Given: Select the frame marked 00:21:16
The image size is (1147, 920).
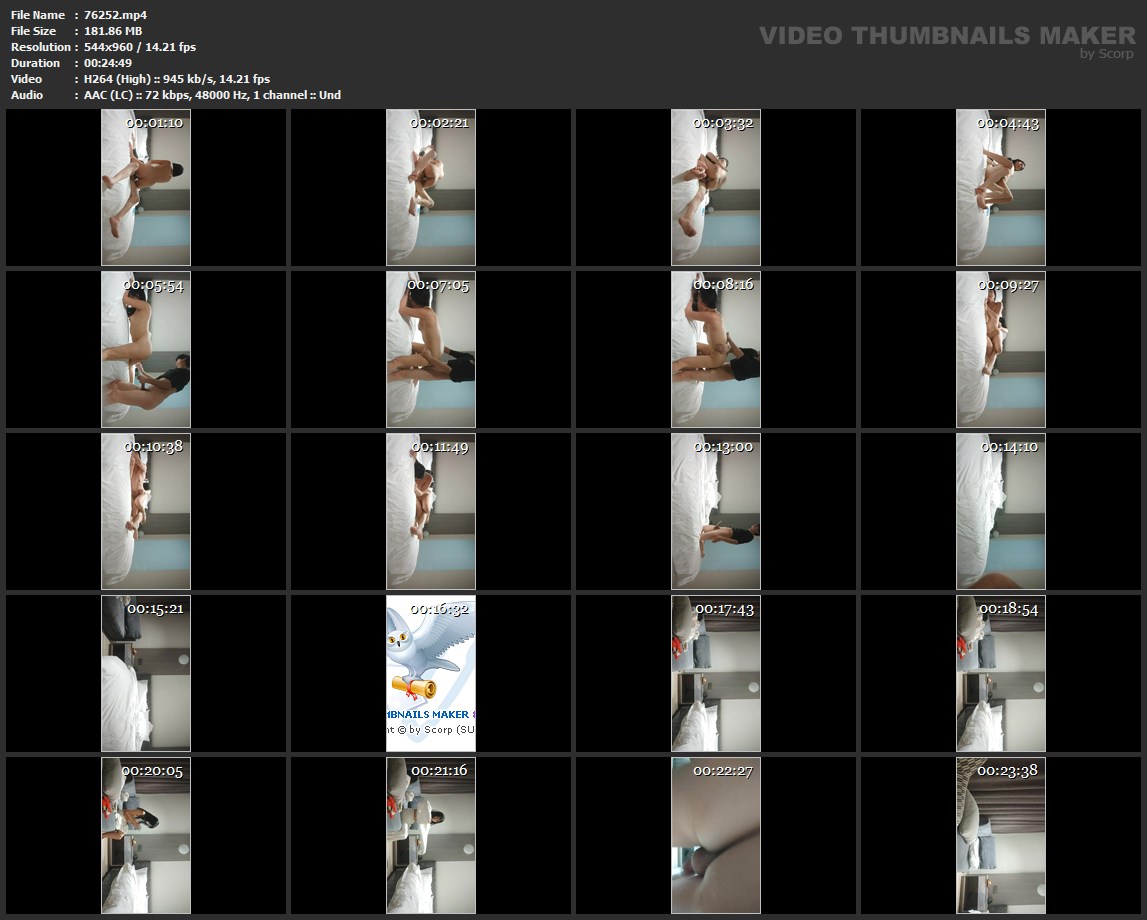Looking at the screenshot, I should coord(431,835).
